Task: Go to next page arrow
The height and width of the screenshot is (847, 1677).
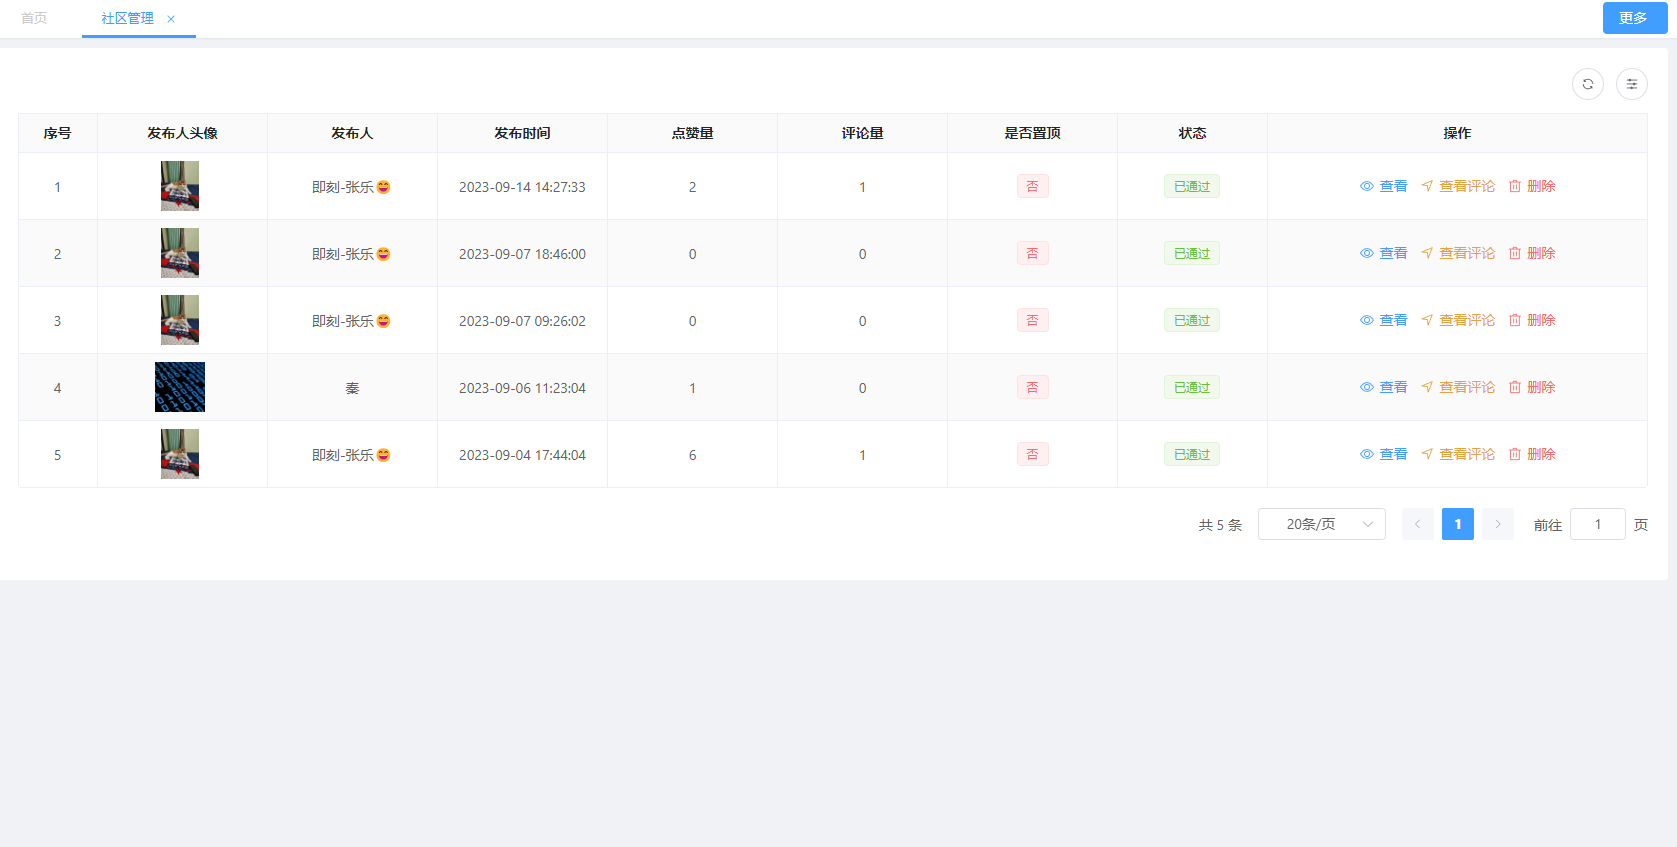Action: click(x=1497, y=524)
